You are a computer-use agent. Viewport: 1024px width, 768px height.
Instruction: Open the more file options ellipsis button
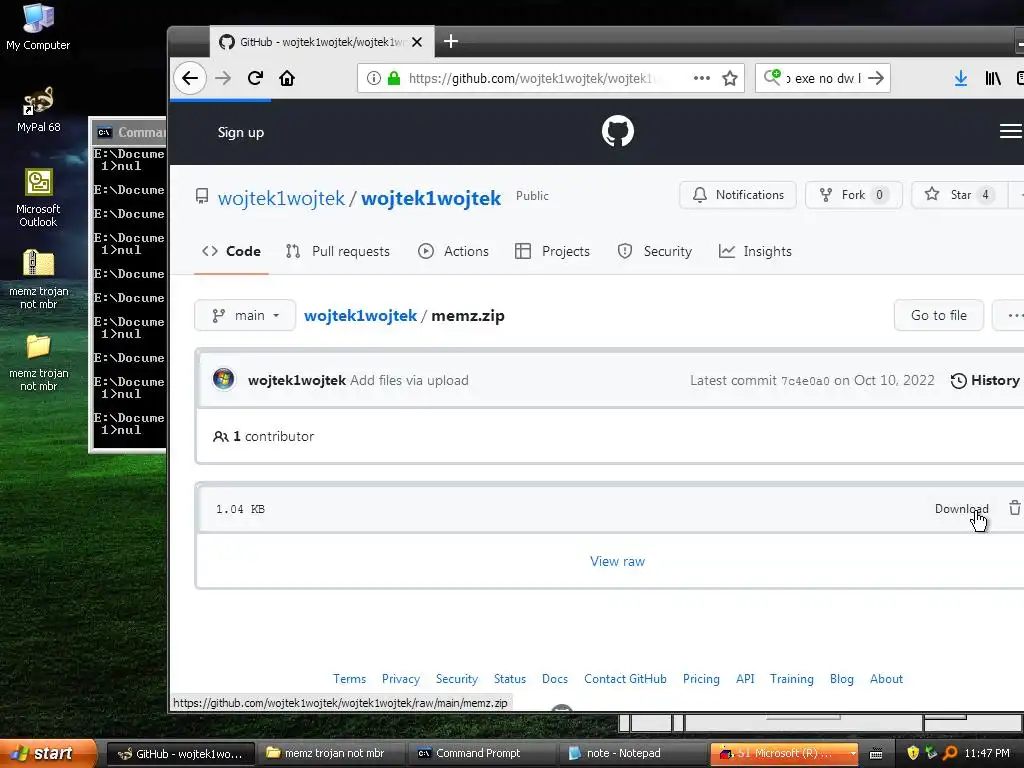coord(1008,315)
